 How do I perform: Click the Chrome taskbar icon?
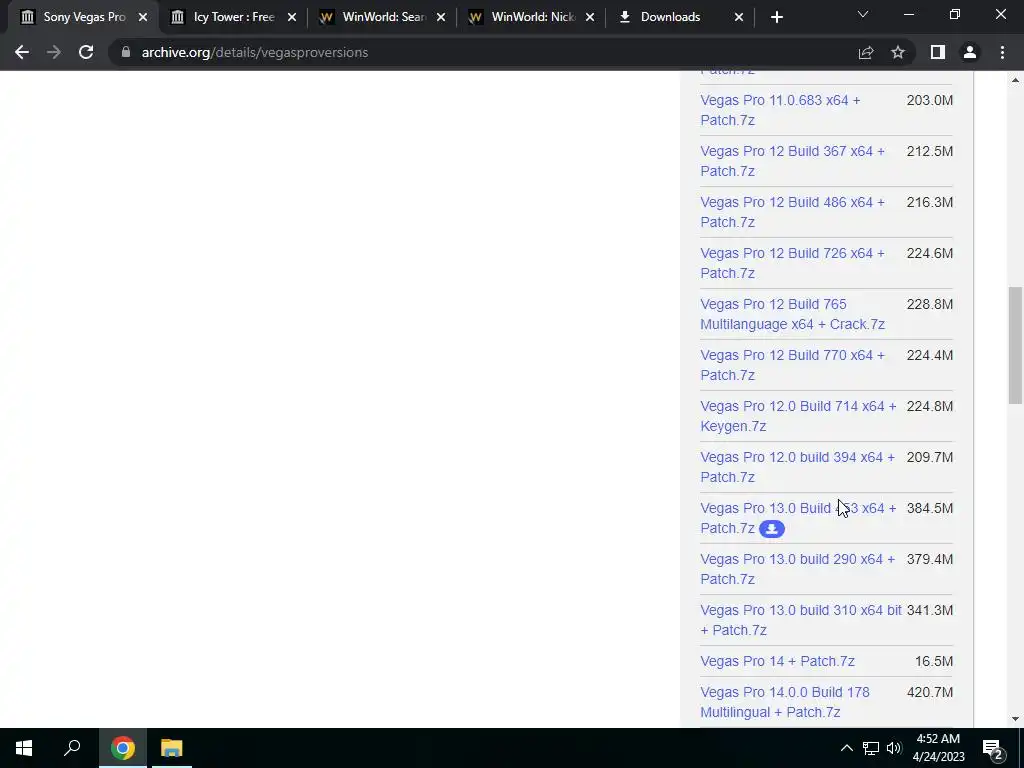[123, 748]
